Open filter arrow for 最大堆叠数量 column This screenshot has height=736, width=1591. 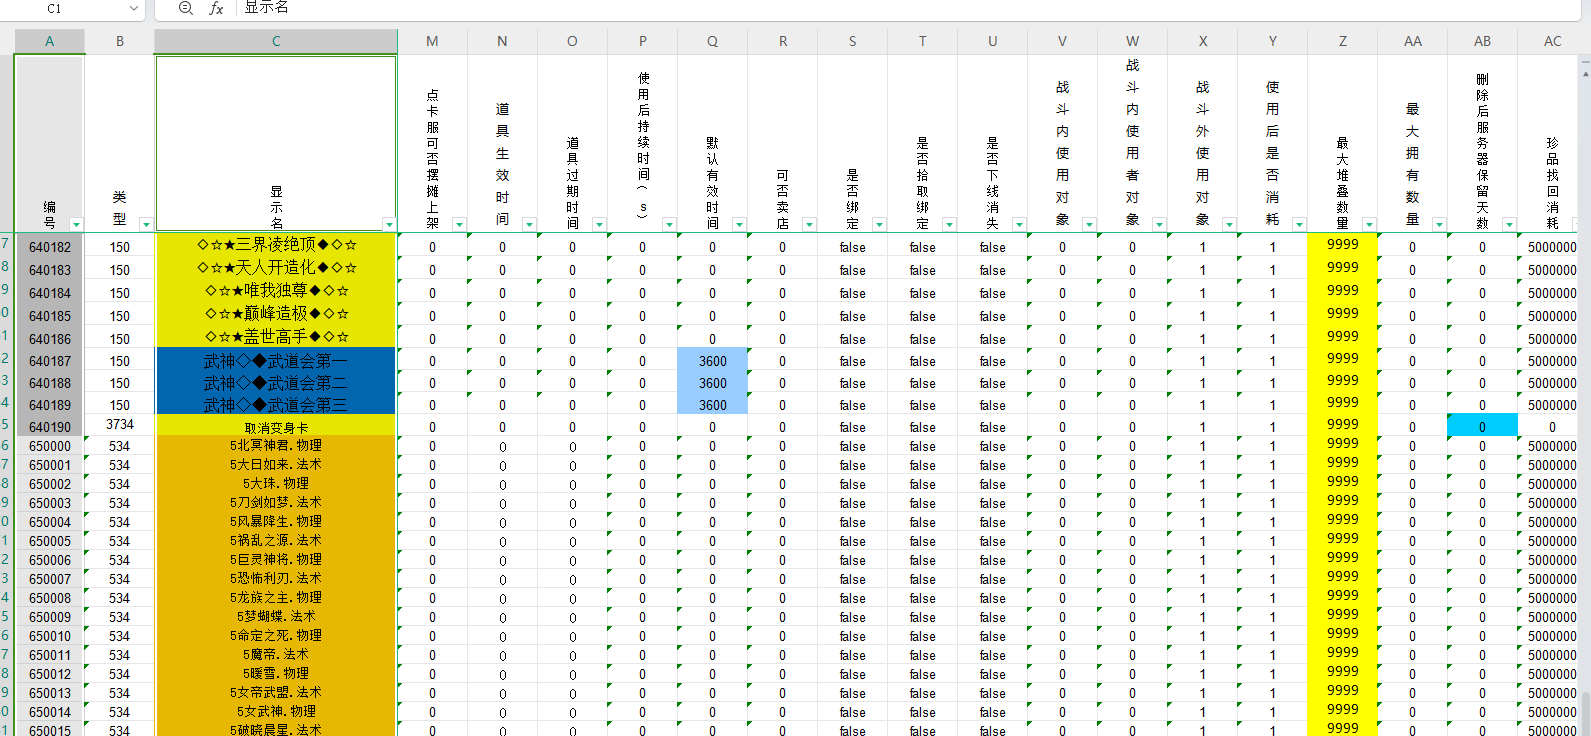click(1369, 224)
